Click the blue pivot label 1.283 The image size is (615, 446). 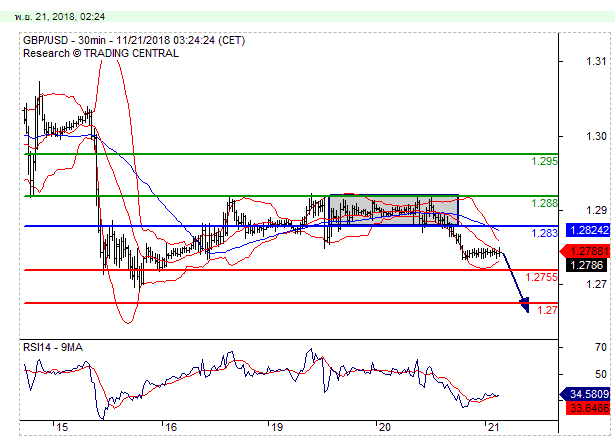coord(544,233)
